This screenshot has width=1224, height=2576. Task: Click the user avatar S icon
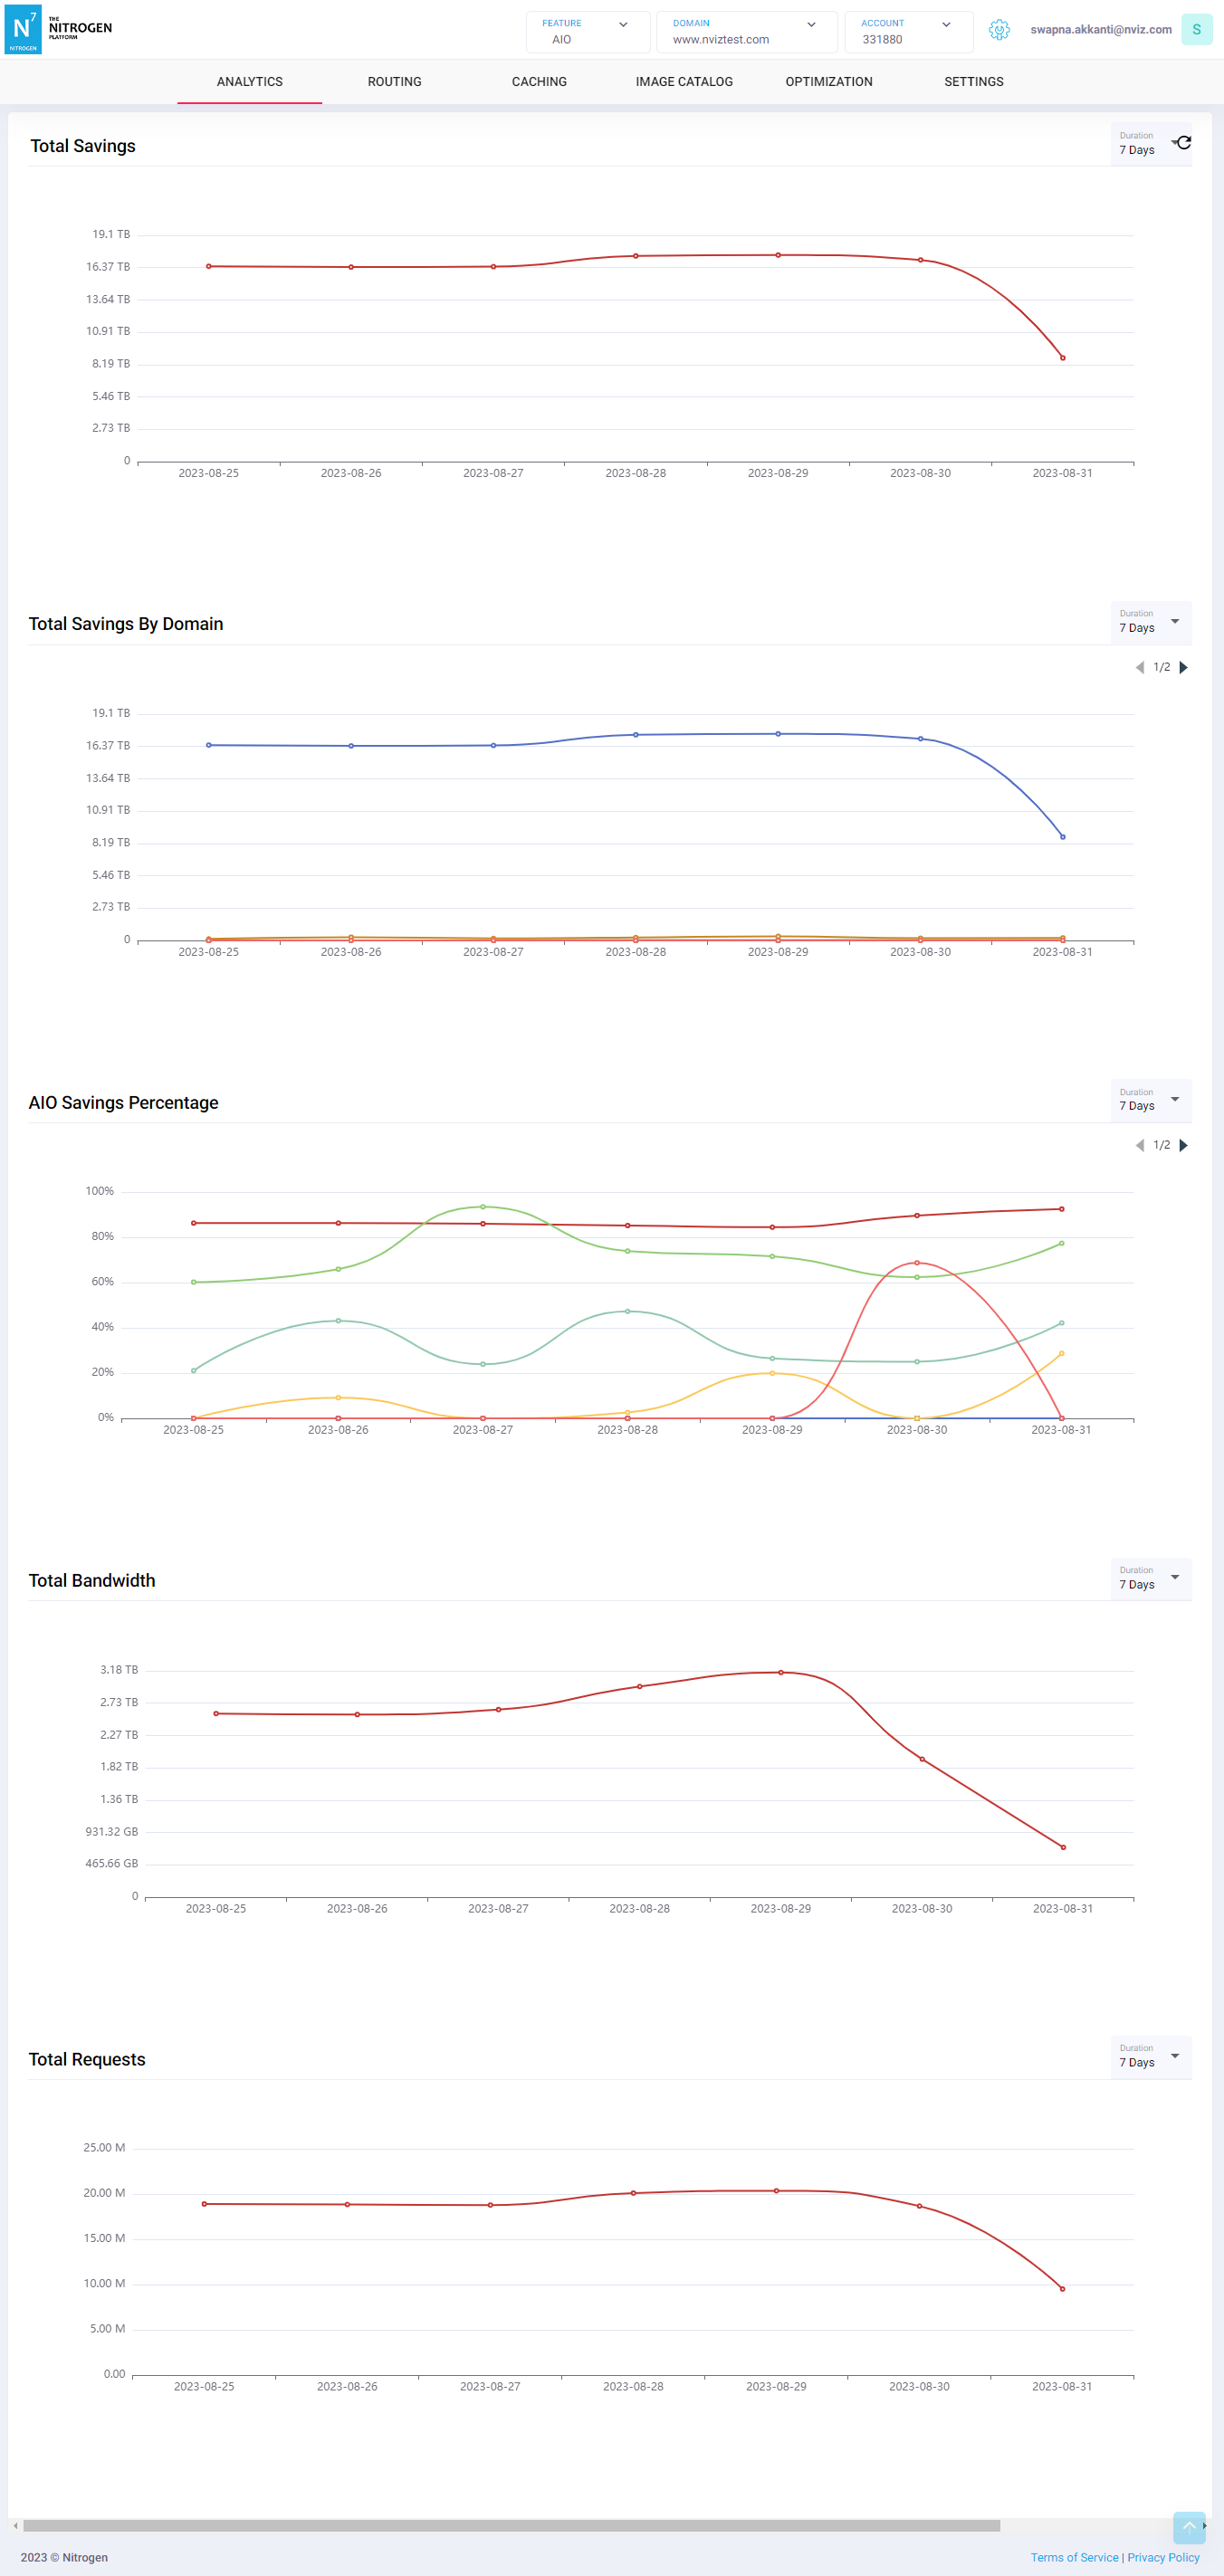(1196, 30)
